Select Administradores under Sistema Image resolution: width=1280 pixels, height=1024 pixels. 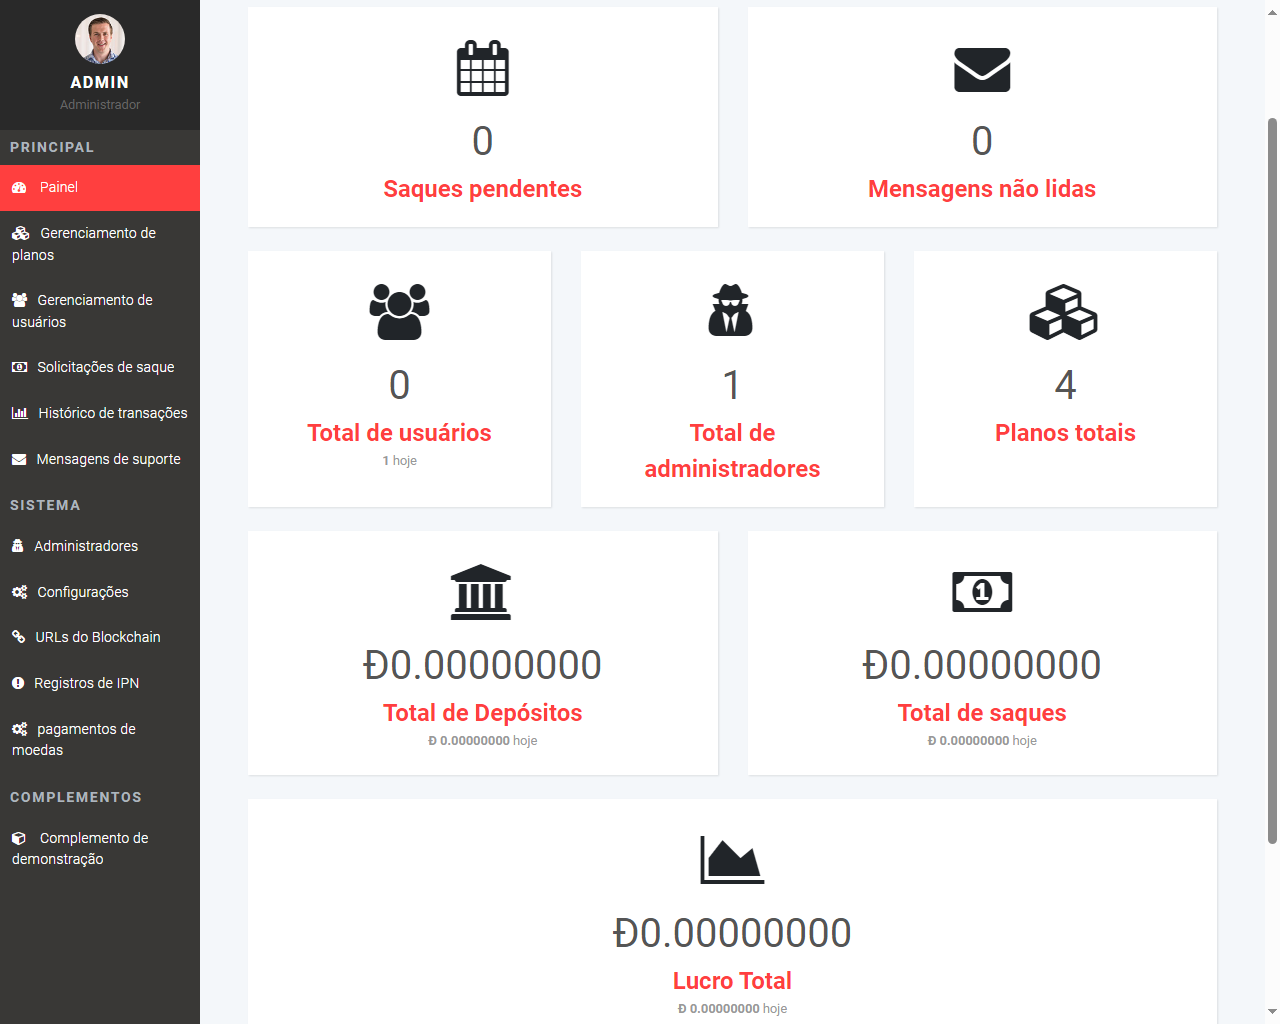click(86, 546)
